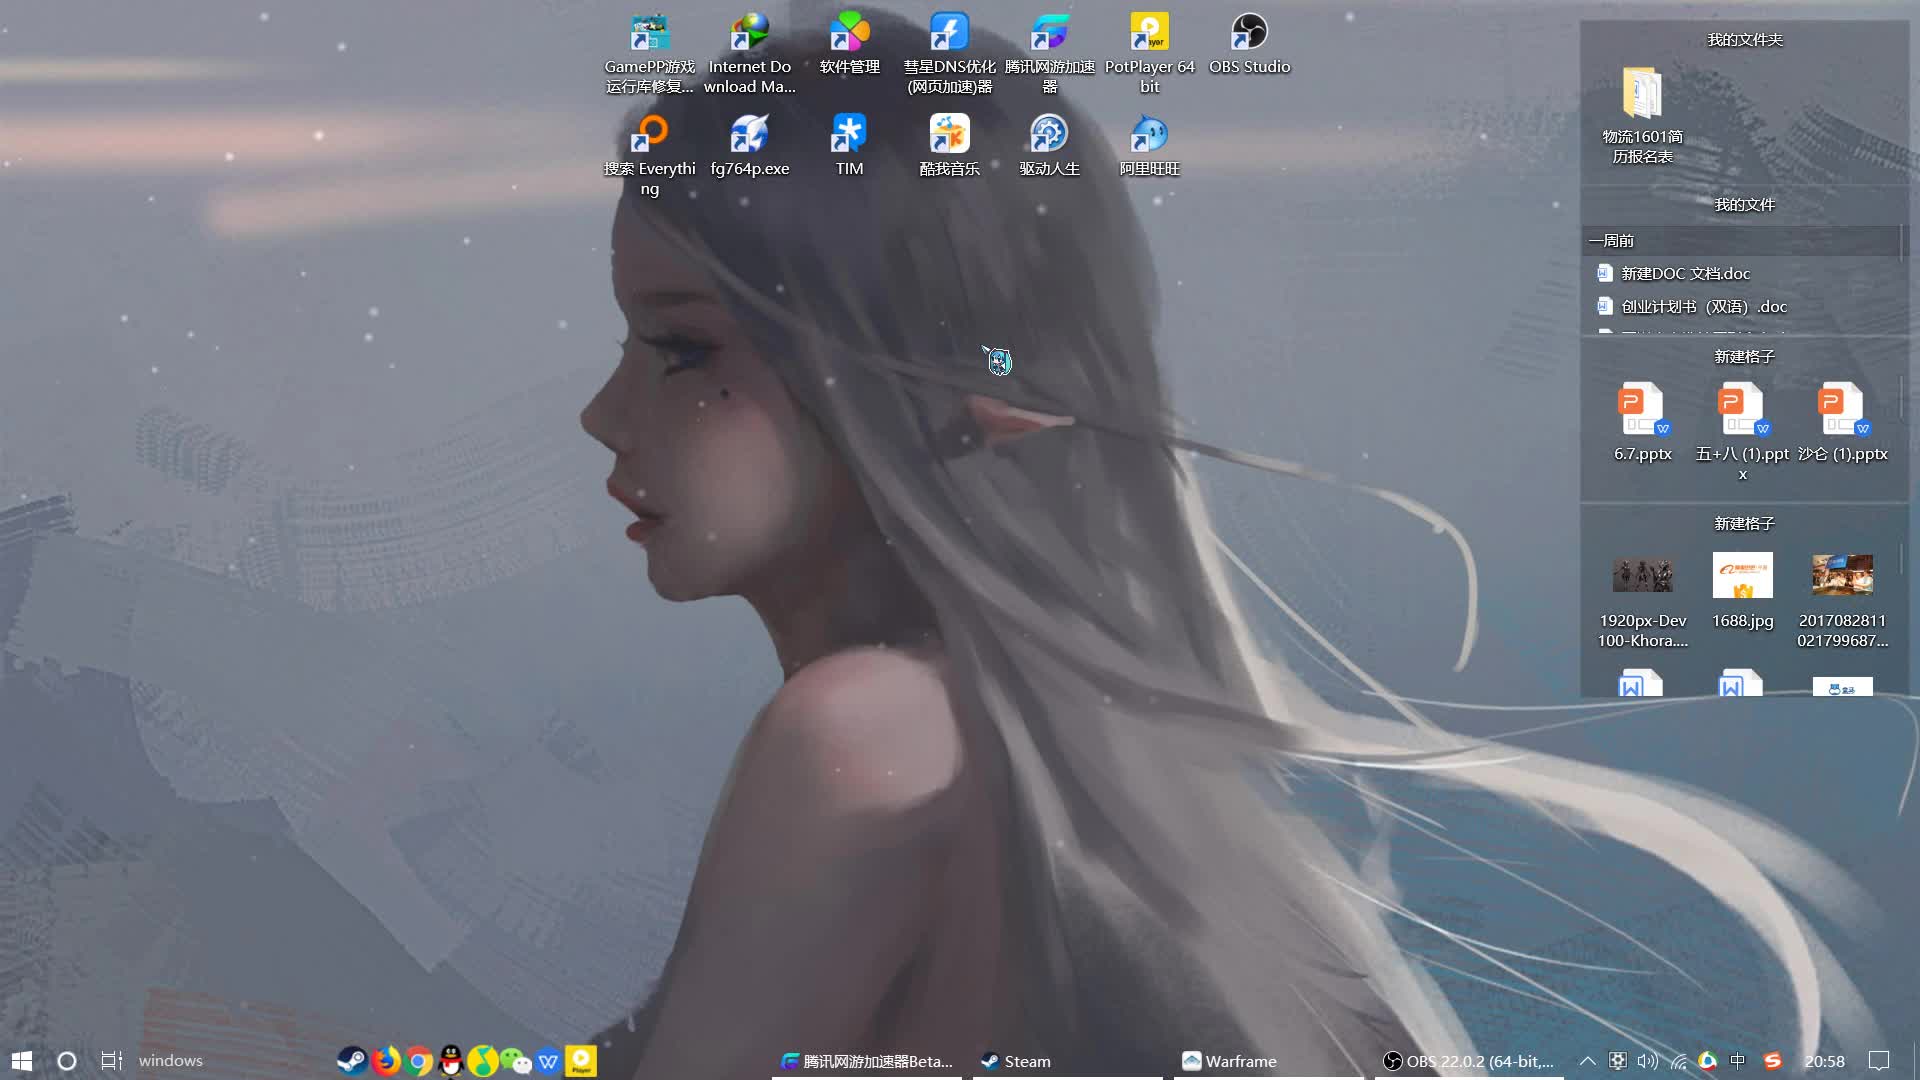Open the Action Center notifications
The image size is (1920, 1080).
tap(1879, 1060)
